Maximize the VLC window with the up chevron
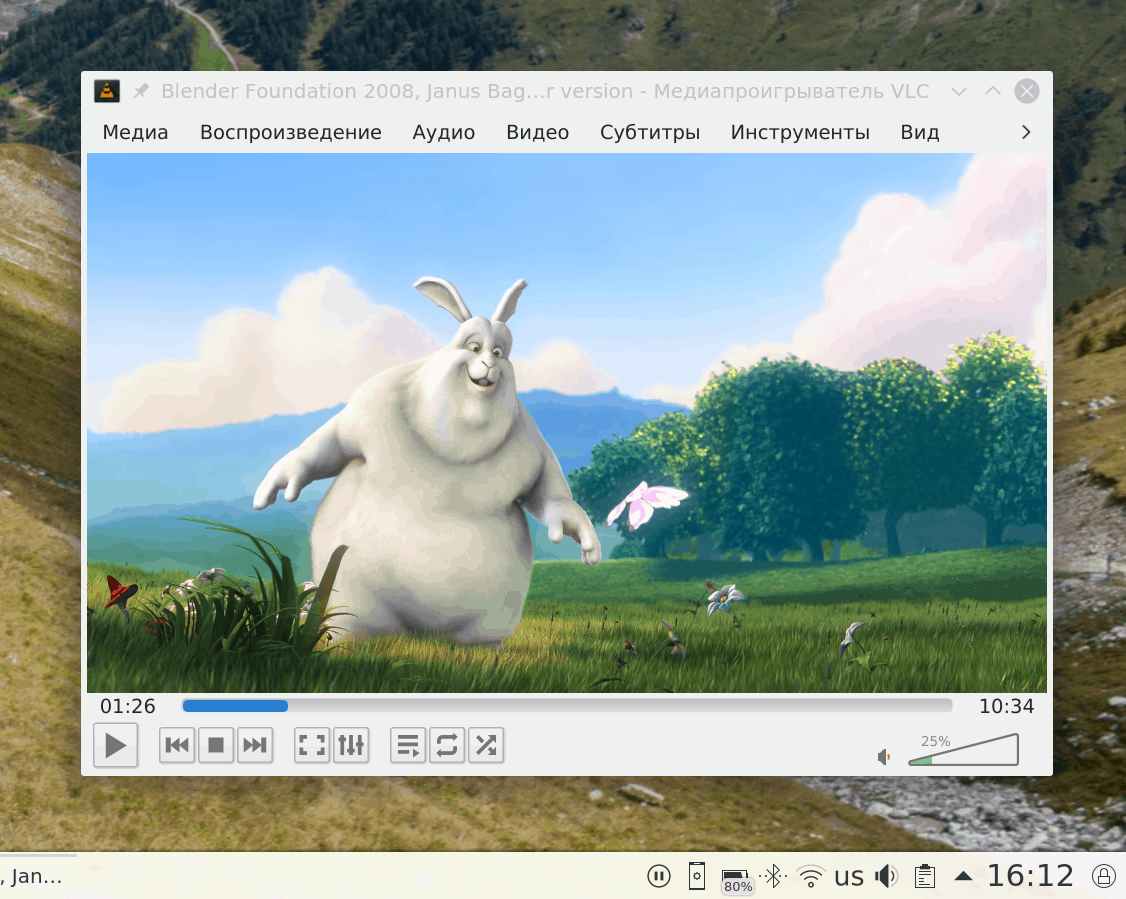The height and width of the screenshot is (899, 1126). 992,91
